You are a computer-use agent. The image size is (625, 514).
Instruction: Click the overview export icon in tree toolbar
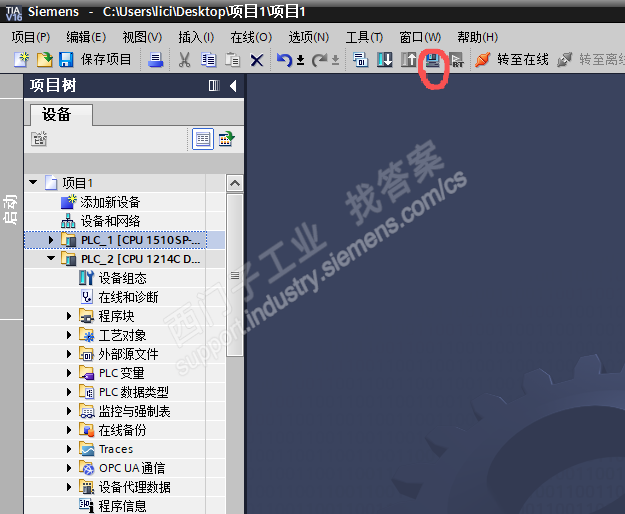(226, 139)
